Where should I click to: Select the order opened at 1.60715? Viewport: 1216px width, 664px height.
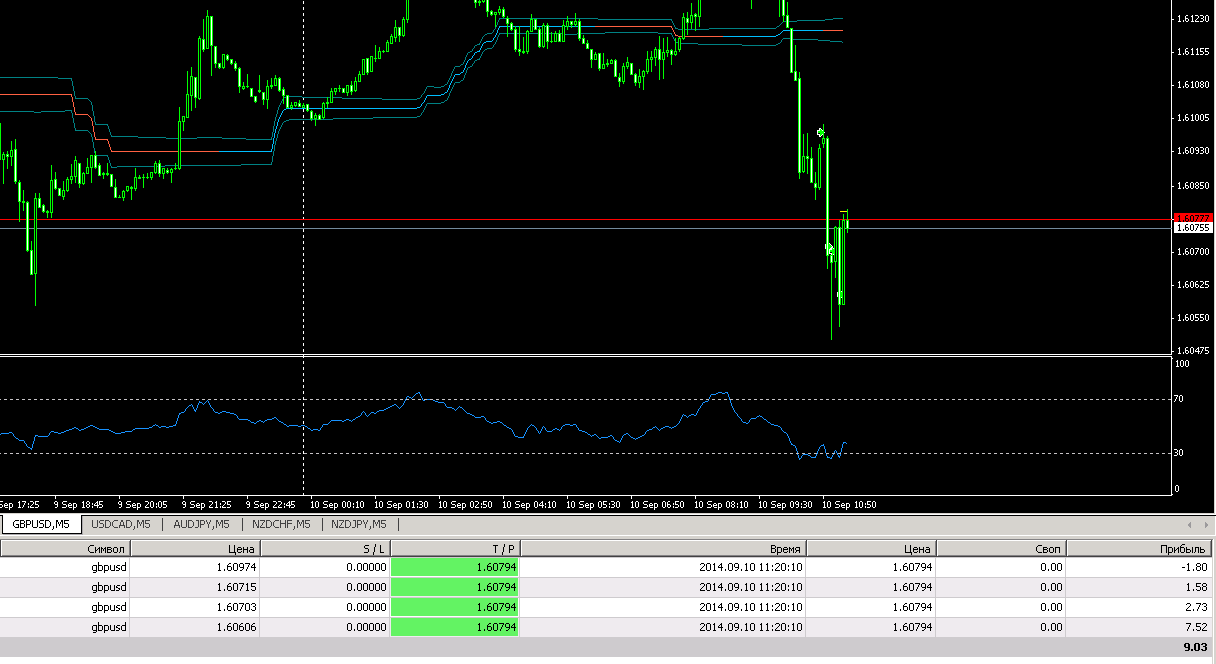606,587
